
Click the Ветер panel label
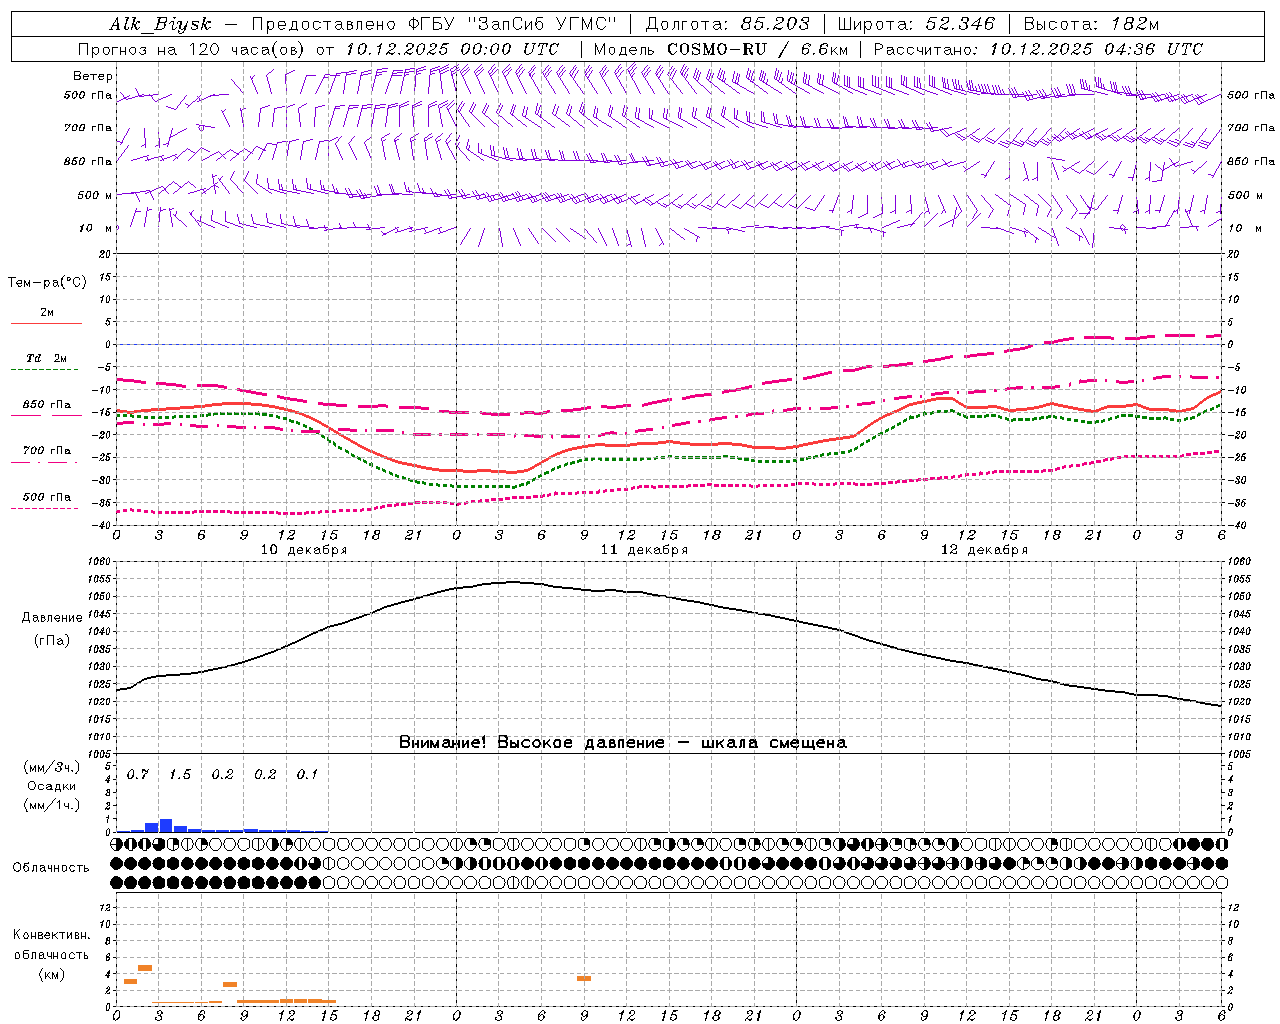pyautogui.click(x=93, y=76)
